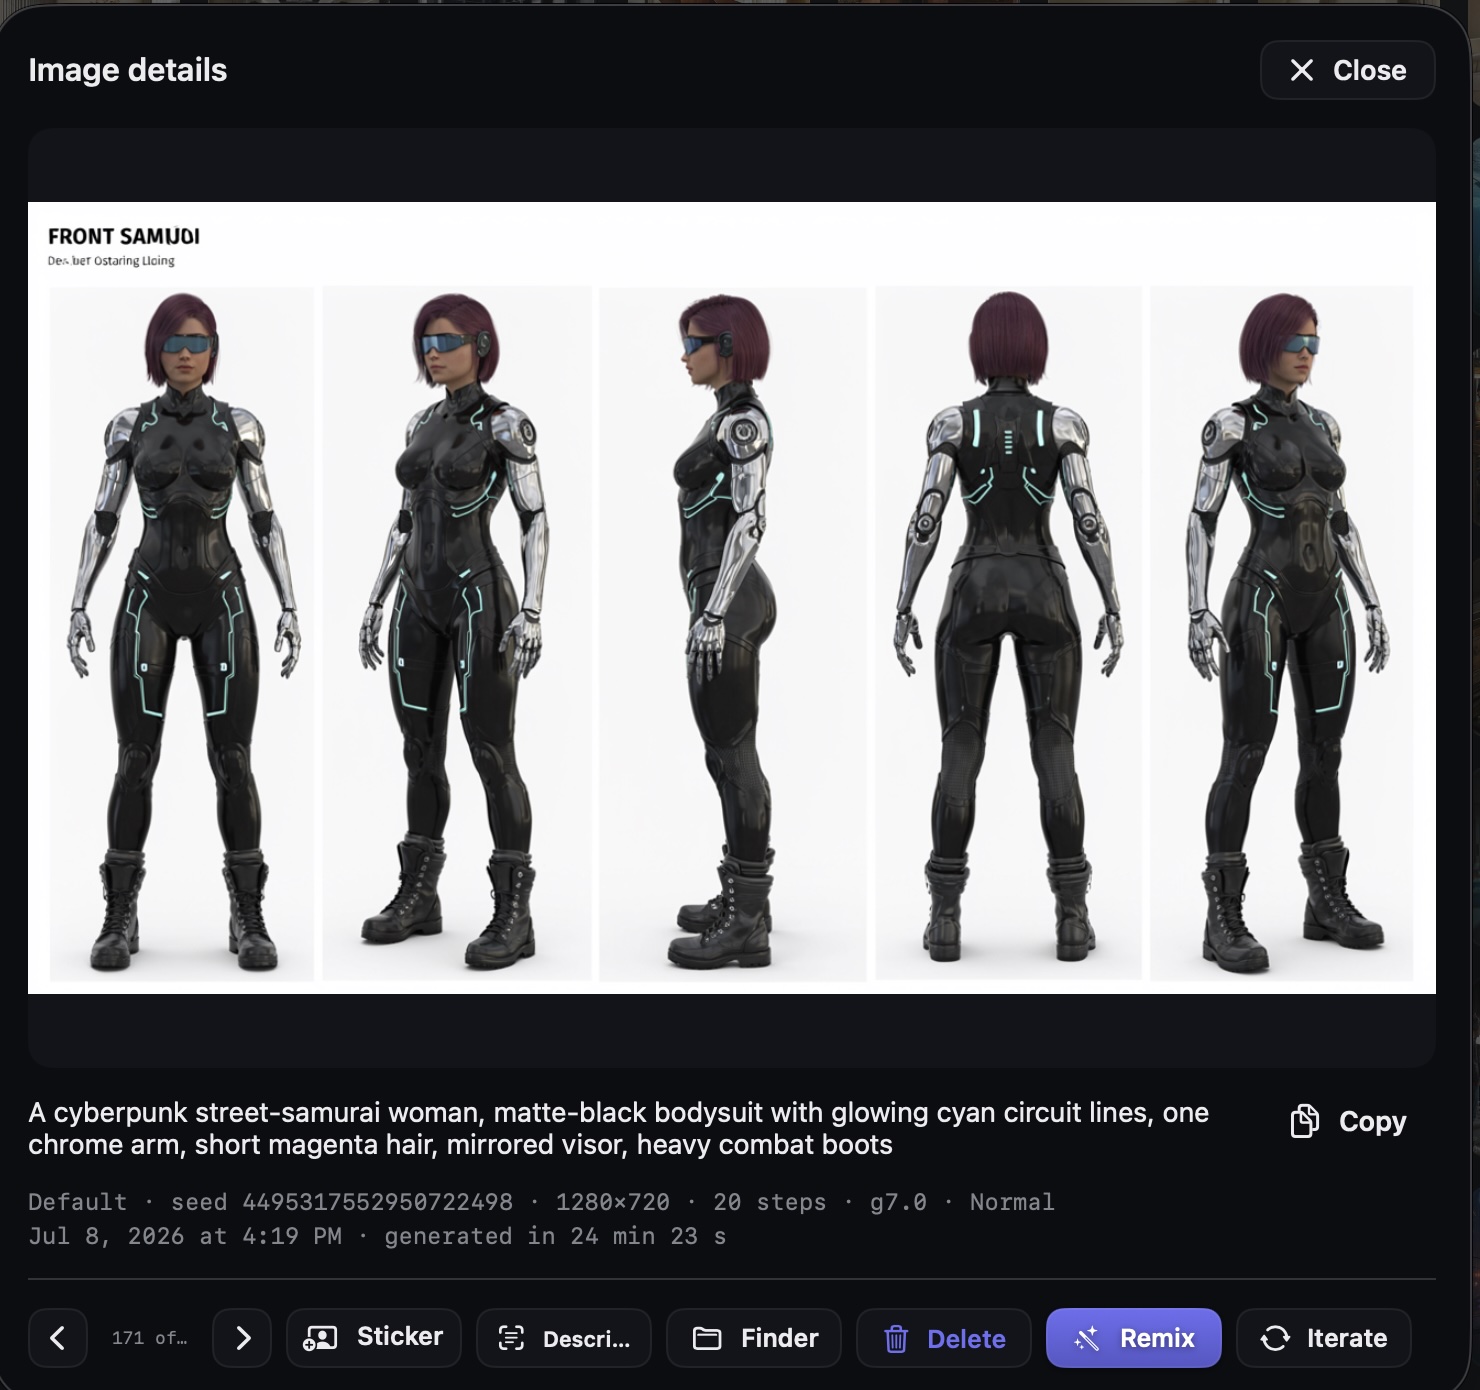Click the Remix sparkle wand icon

[x=1086, y=1338]
